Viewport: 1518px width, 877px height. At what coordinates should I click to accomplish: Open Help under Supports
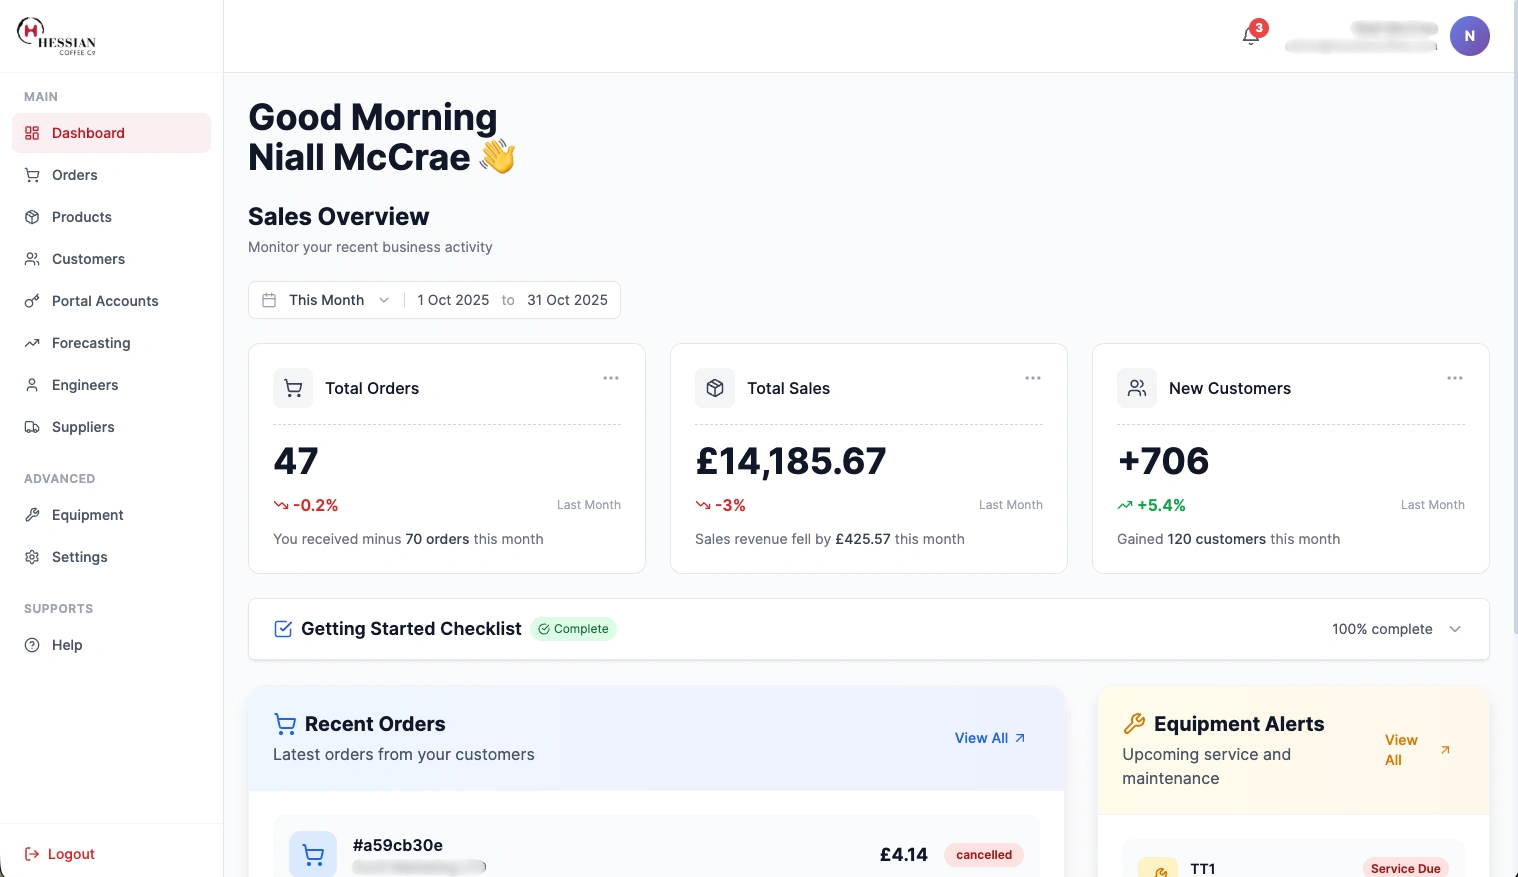tap(67, 645)
